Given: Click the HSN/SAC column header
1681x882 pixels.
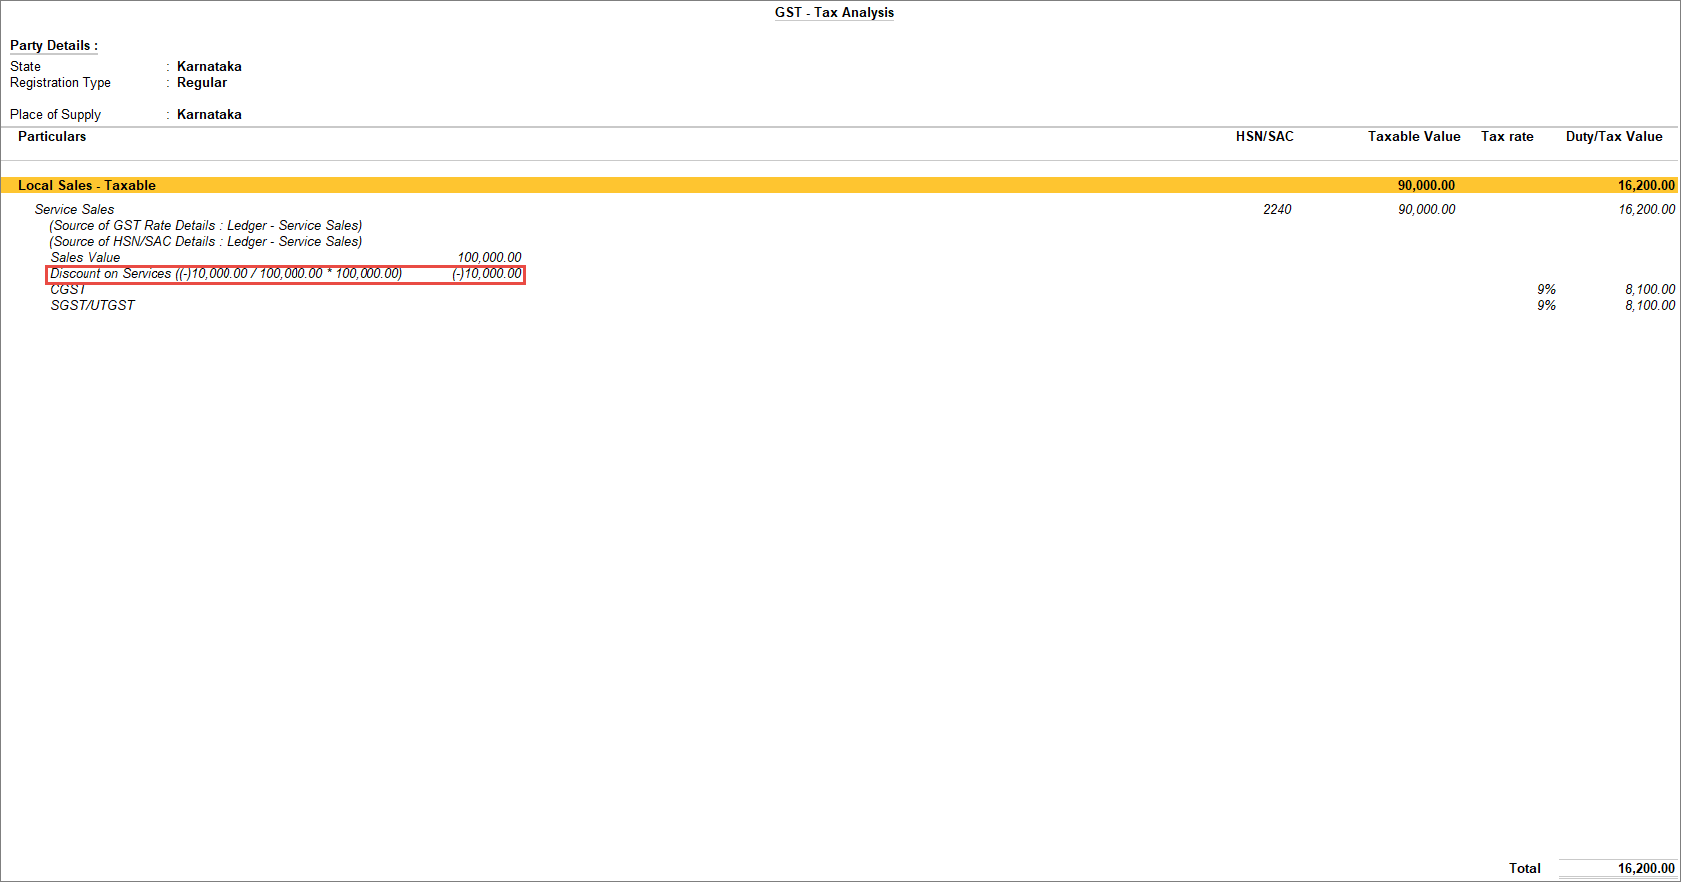Looking at the screenshot, I should pos(1264,136).
